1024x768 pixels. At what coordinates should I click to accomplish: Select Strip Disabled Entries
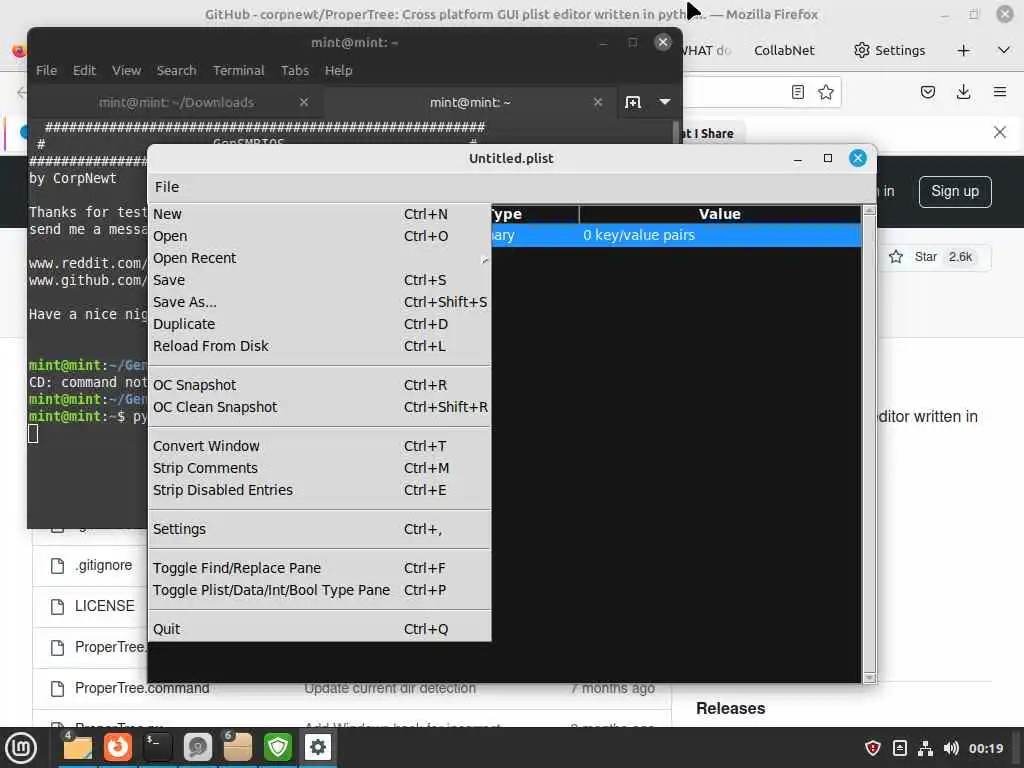tap(319, 490)
